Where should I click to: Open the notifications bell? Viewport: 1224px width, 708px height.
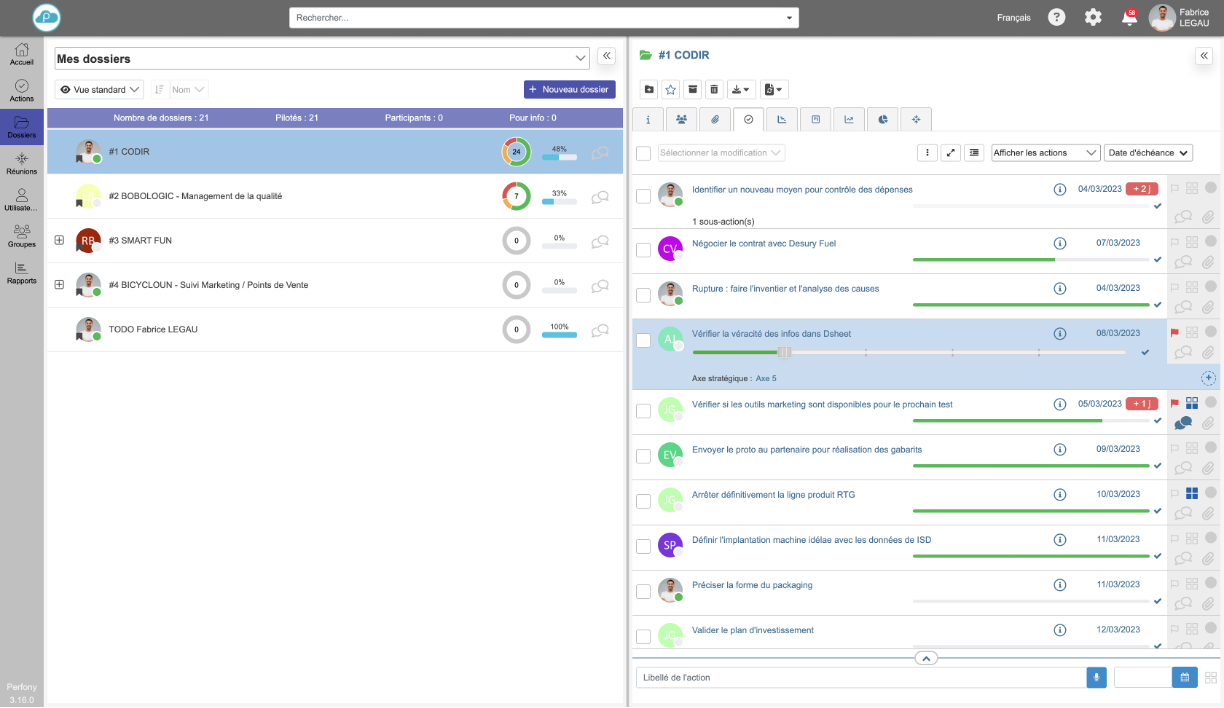(x=1128, y=17)
